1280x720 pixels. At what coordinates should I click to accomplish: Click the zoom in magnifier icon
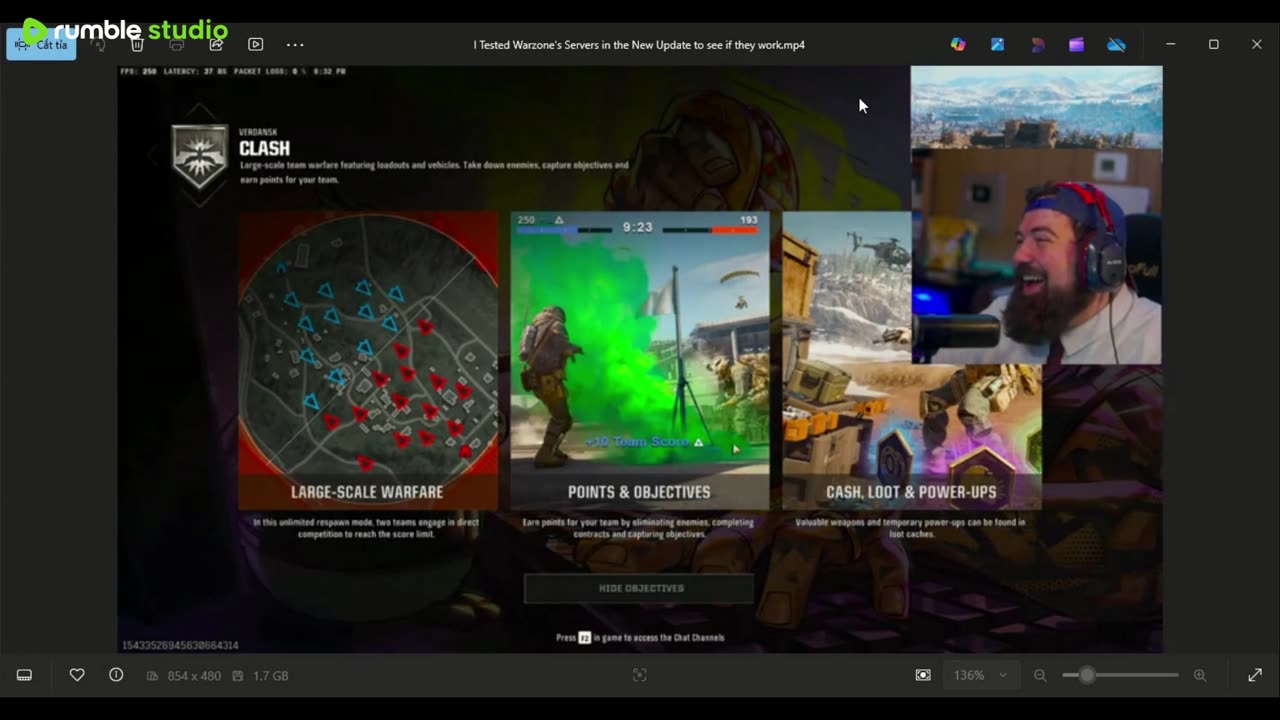(1200, 675)
